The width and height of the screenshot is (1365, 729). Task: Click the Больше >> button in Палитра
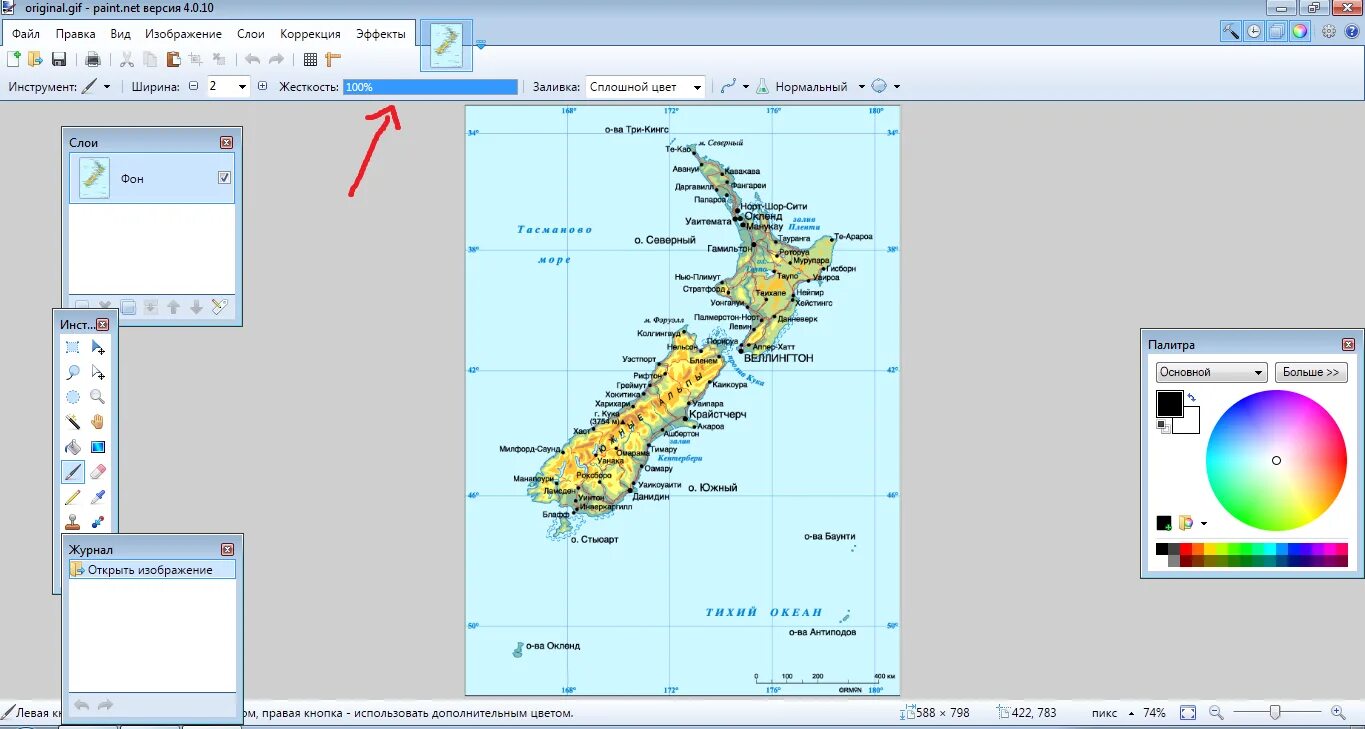coord(1311,372)
